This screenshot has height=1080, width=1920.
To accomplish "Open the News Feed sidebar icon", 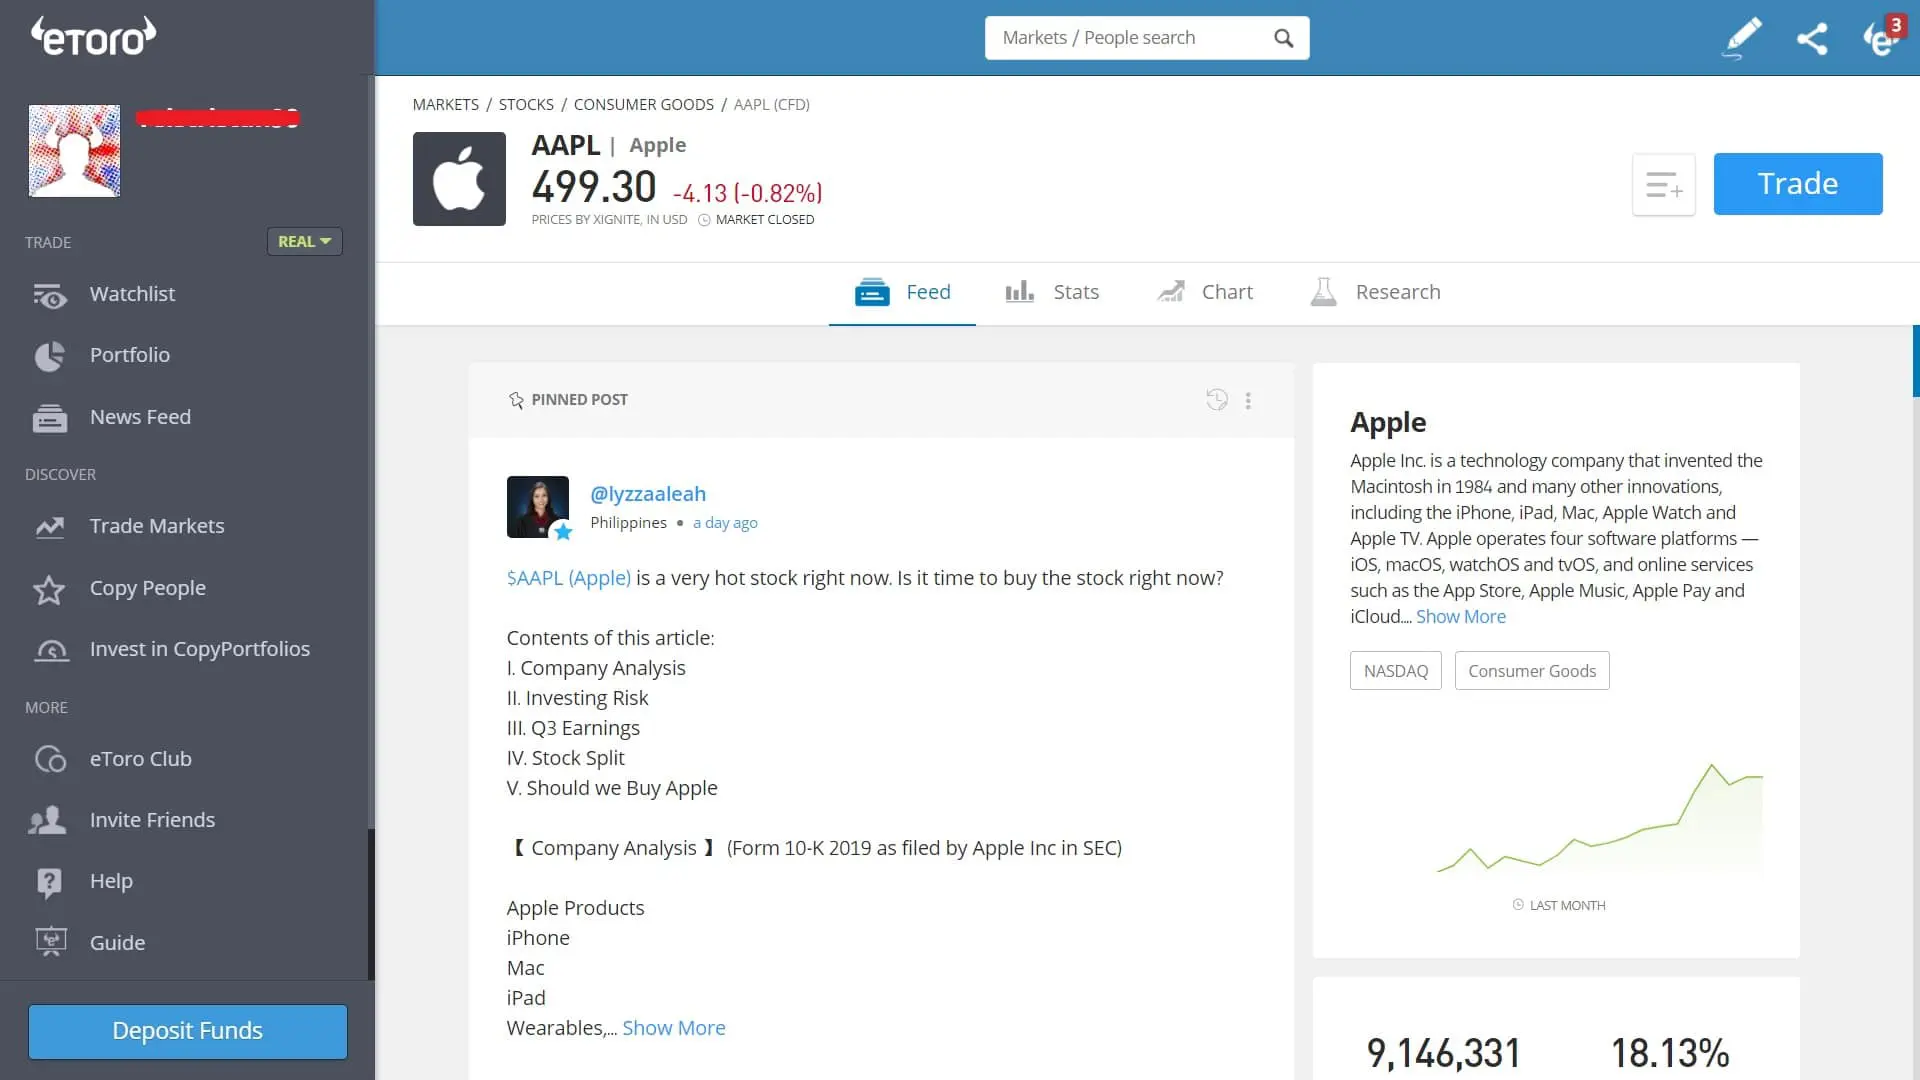I will click(x=50, y=418).
